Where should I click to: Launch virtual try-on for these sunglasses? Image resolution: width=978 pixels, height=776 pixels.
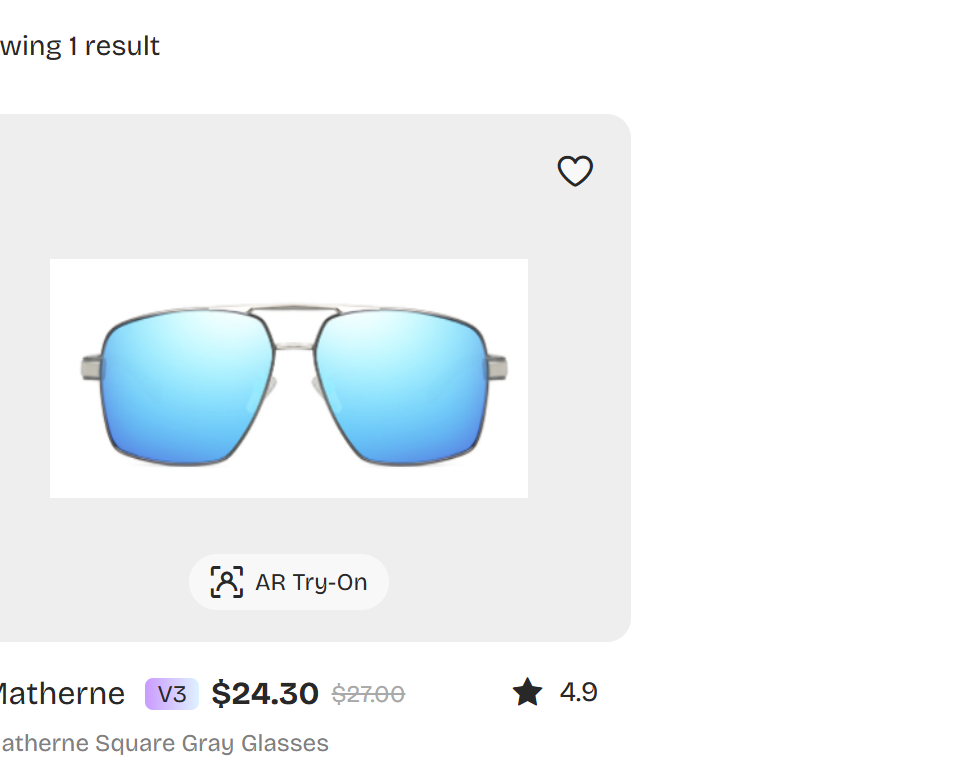(x=289, y=581)
